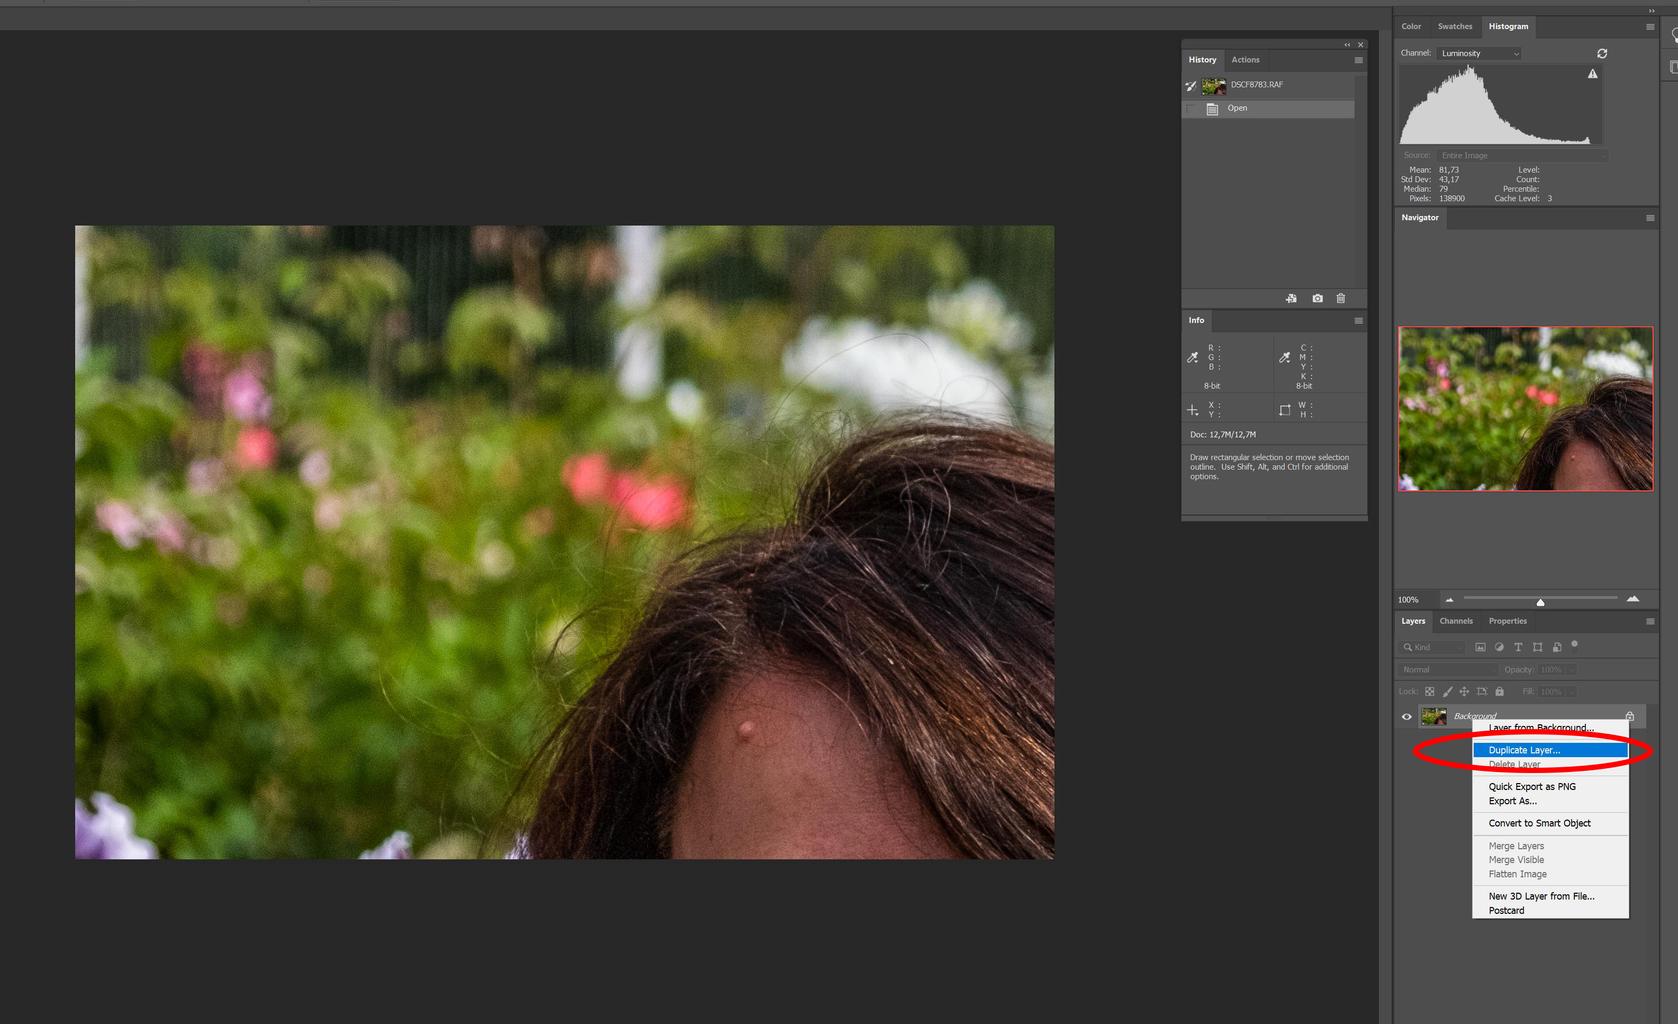Click the Navigator zoom slider handle
The width and height of the screenshot is (1678, 1024).
pos(1540,602)
